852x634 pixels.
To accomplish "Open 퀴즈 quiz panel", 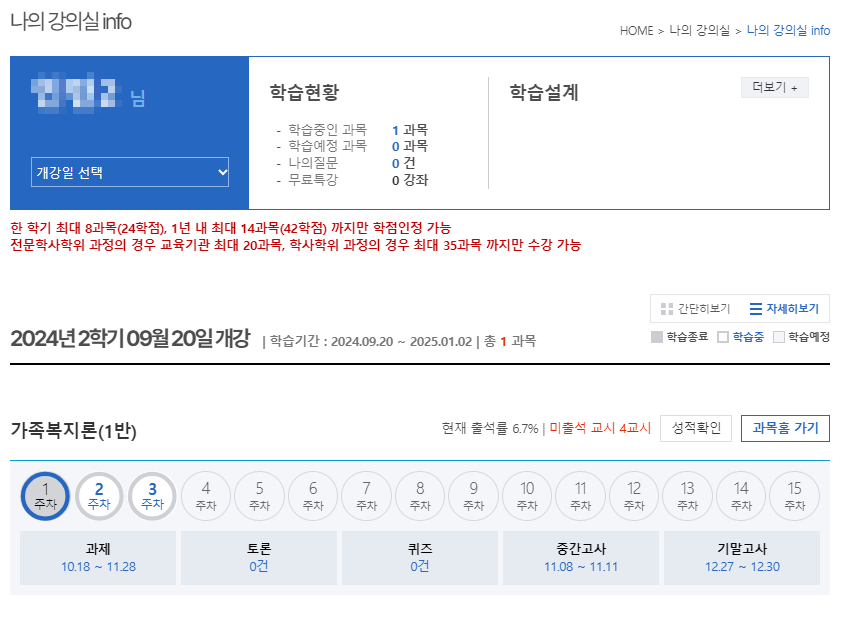I will (x=420, y=557).
